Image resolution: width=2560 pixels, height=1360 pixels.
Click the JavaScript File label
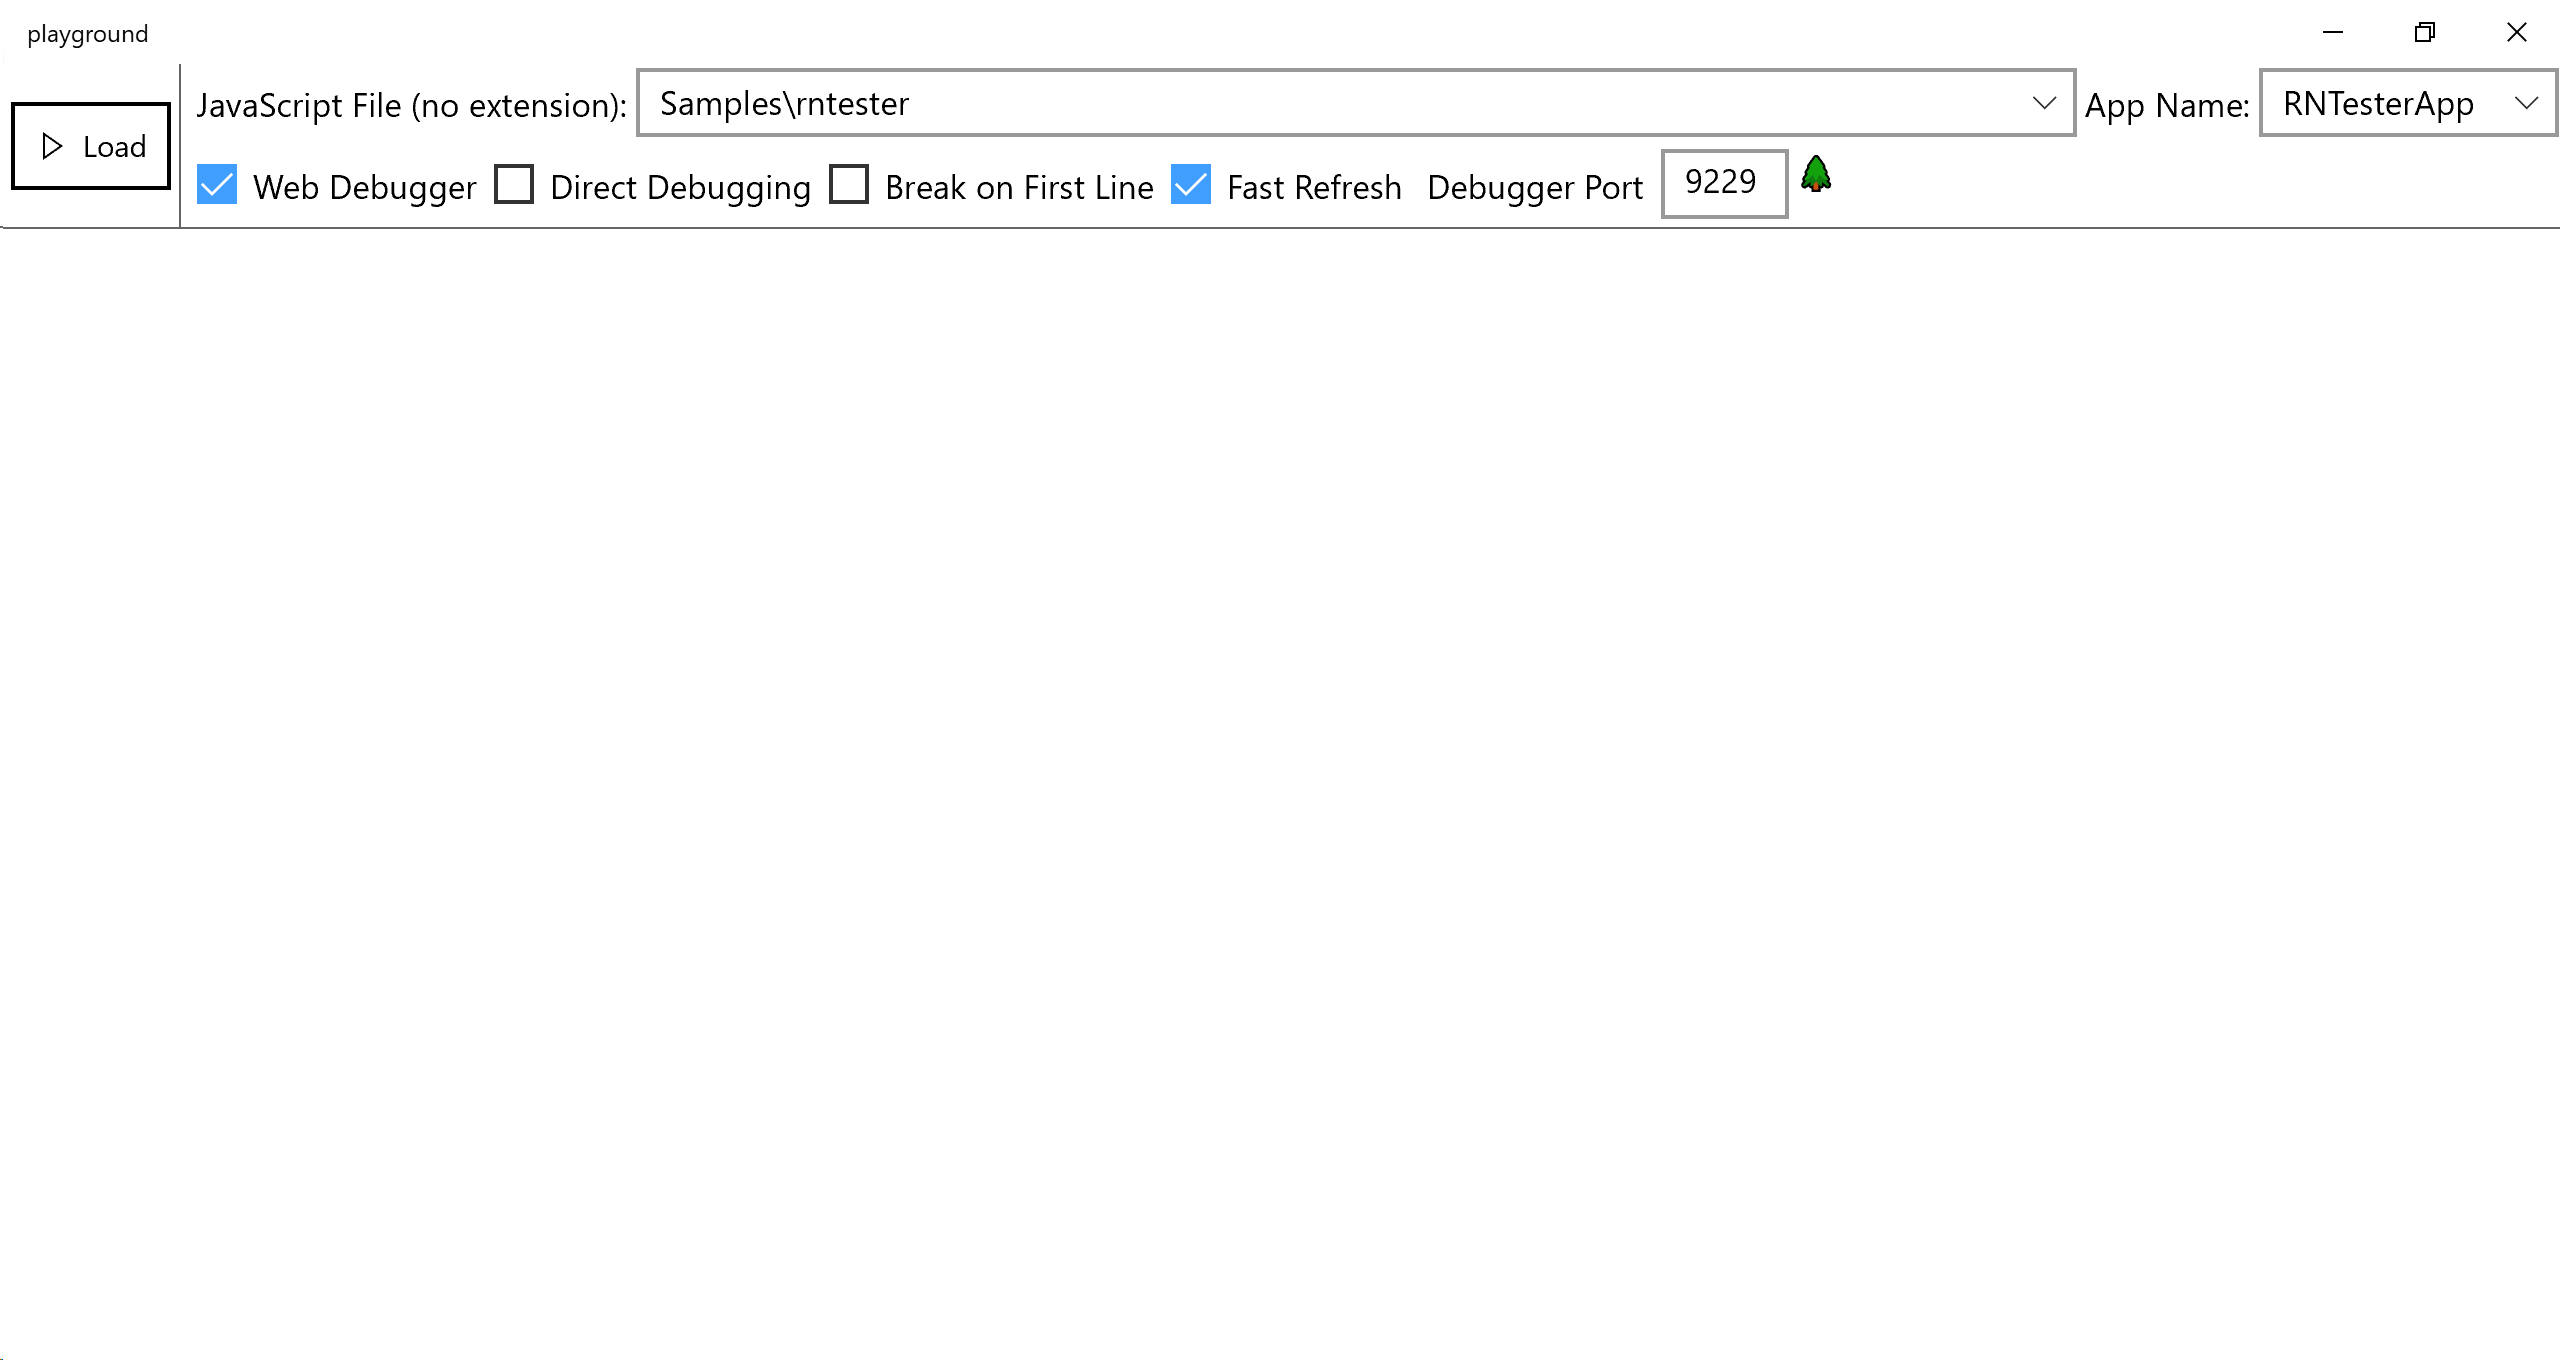pos(411,105)
